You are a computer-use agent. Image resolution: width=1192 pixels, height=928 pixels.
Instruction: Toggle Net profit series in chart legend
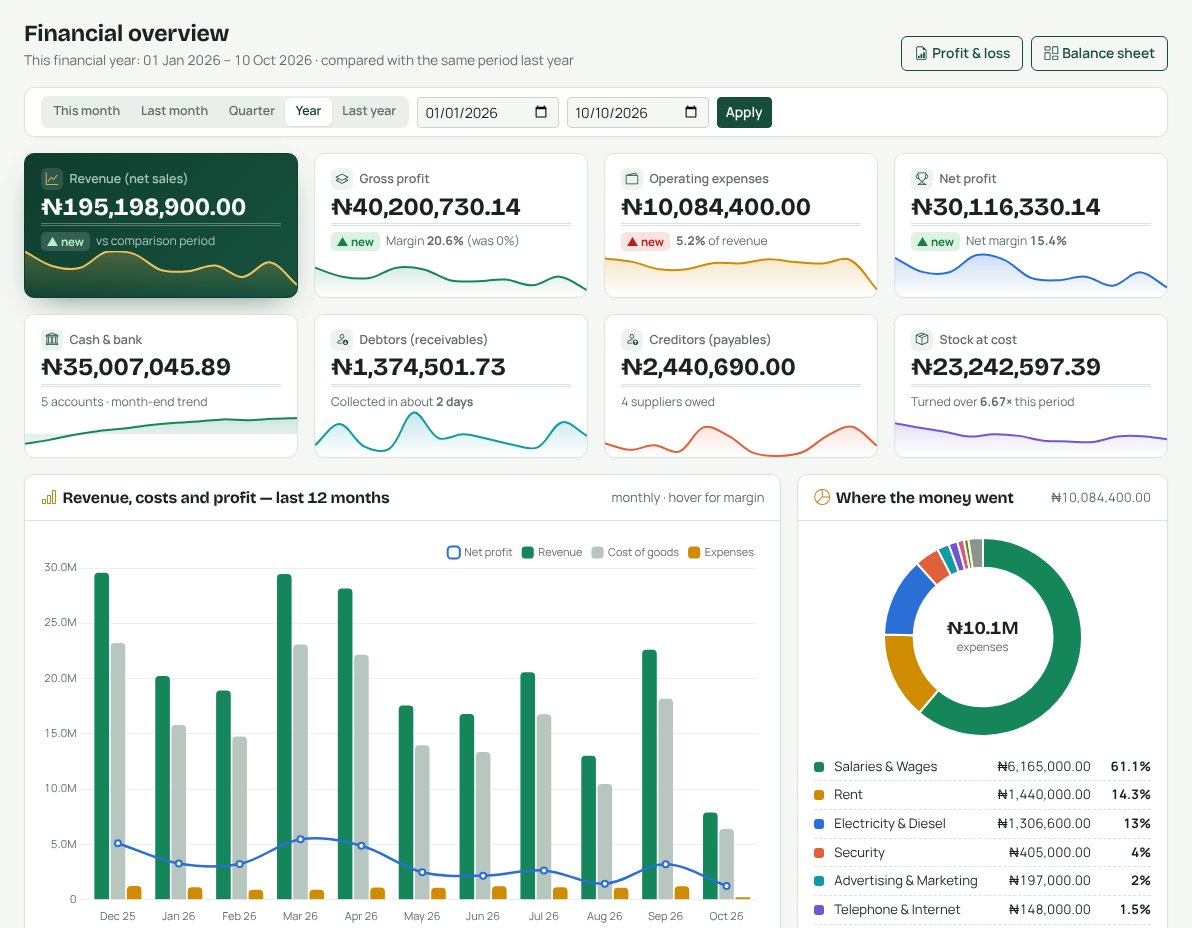pos(480,553)
